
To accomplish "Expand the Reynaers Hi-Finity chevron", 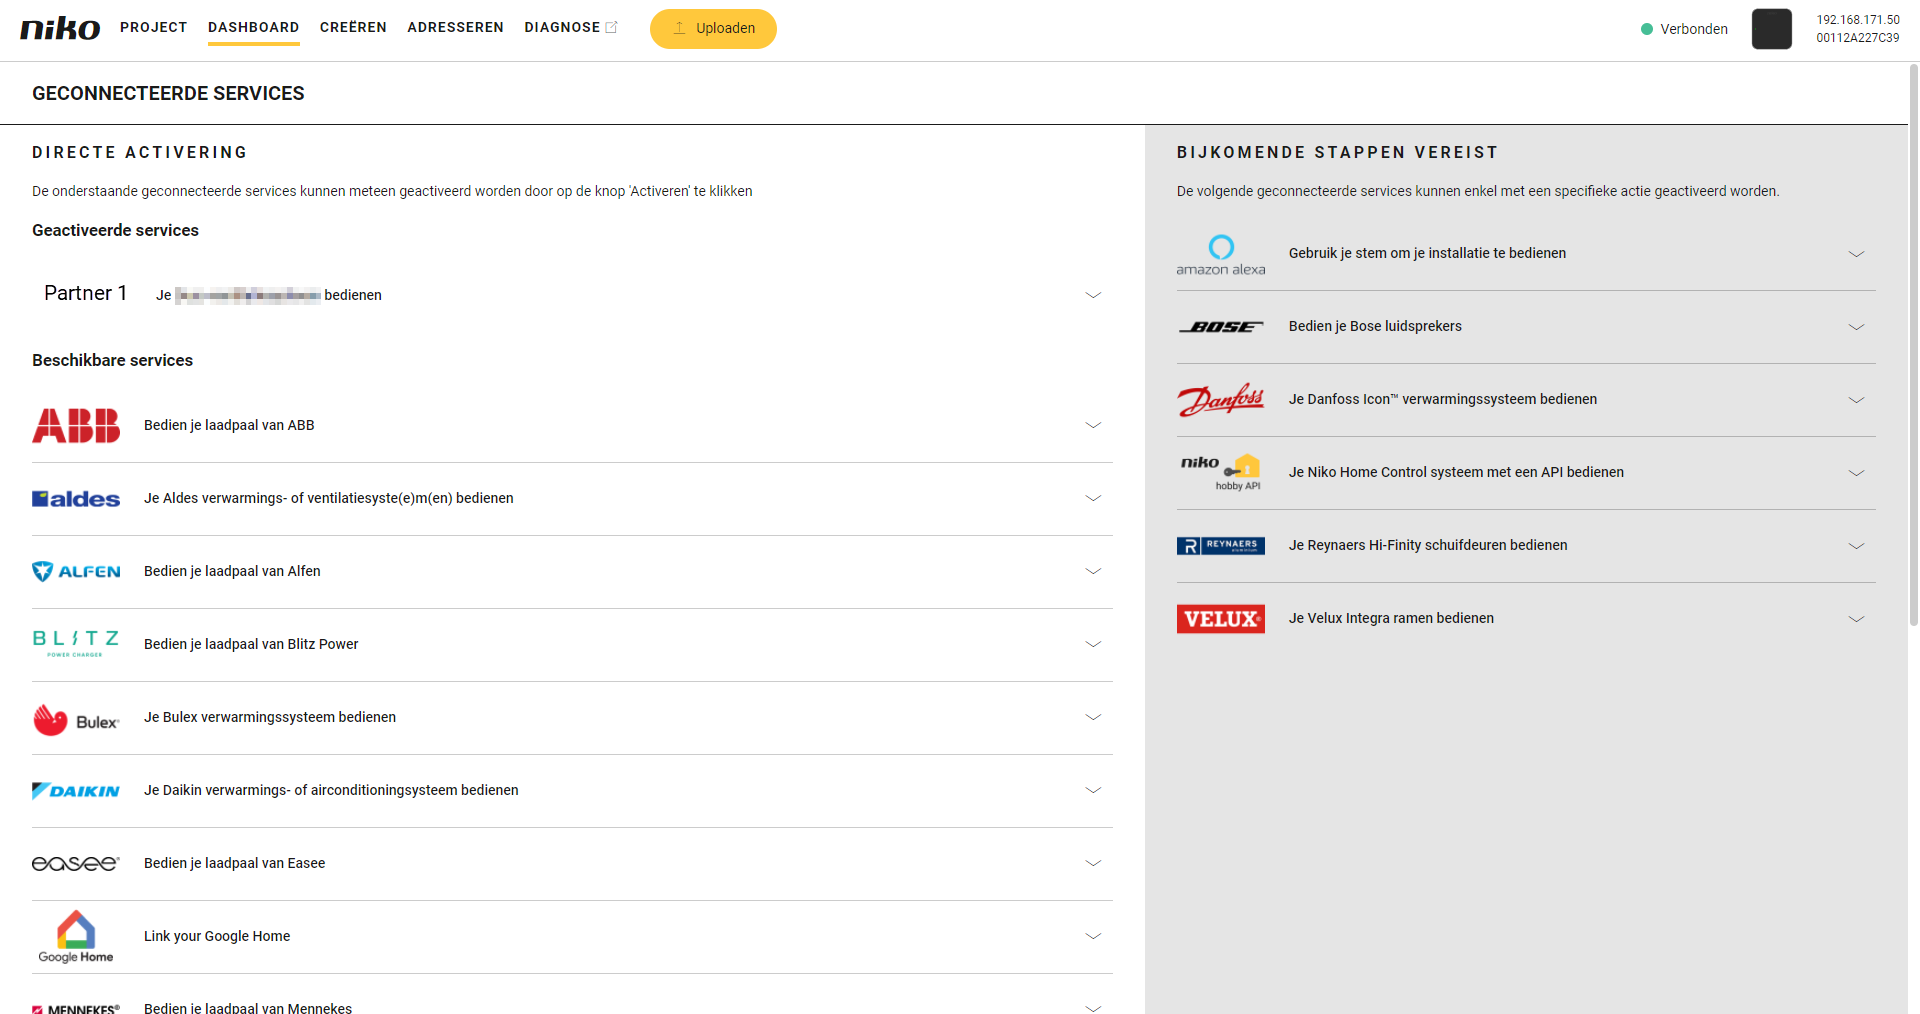I will 1856,546.
